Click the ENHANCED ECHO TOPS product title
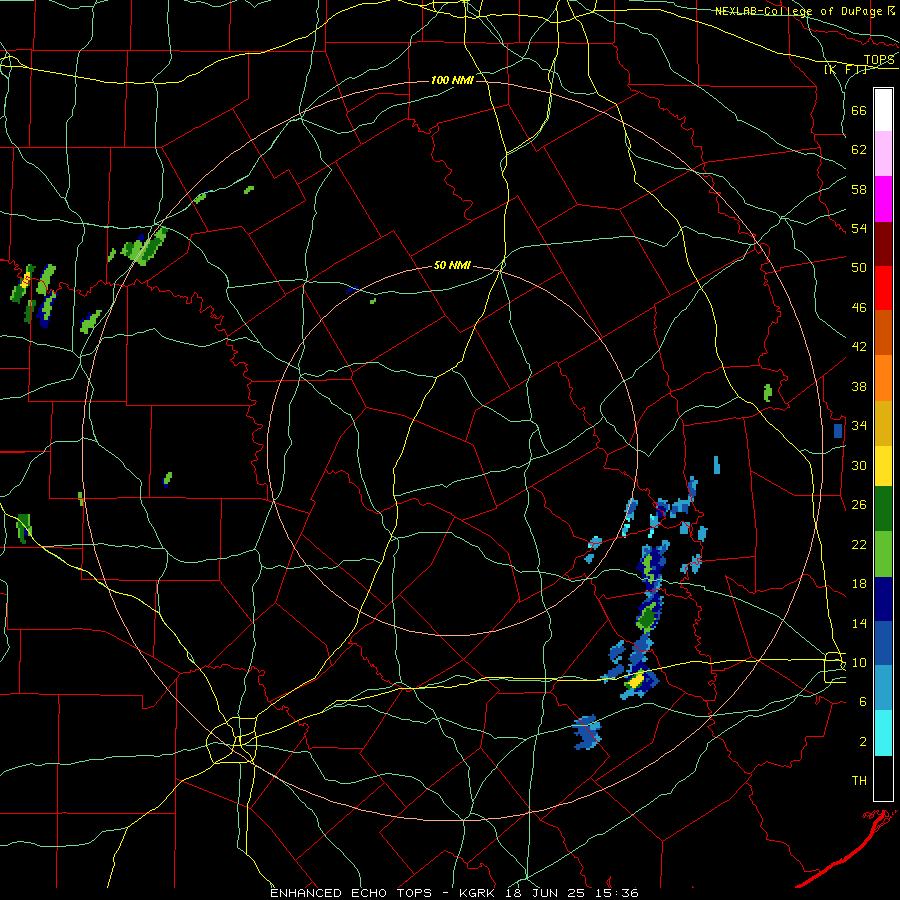 [x=351, y=893]
